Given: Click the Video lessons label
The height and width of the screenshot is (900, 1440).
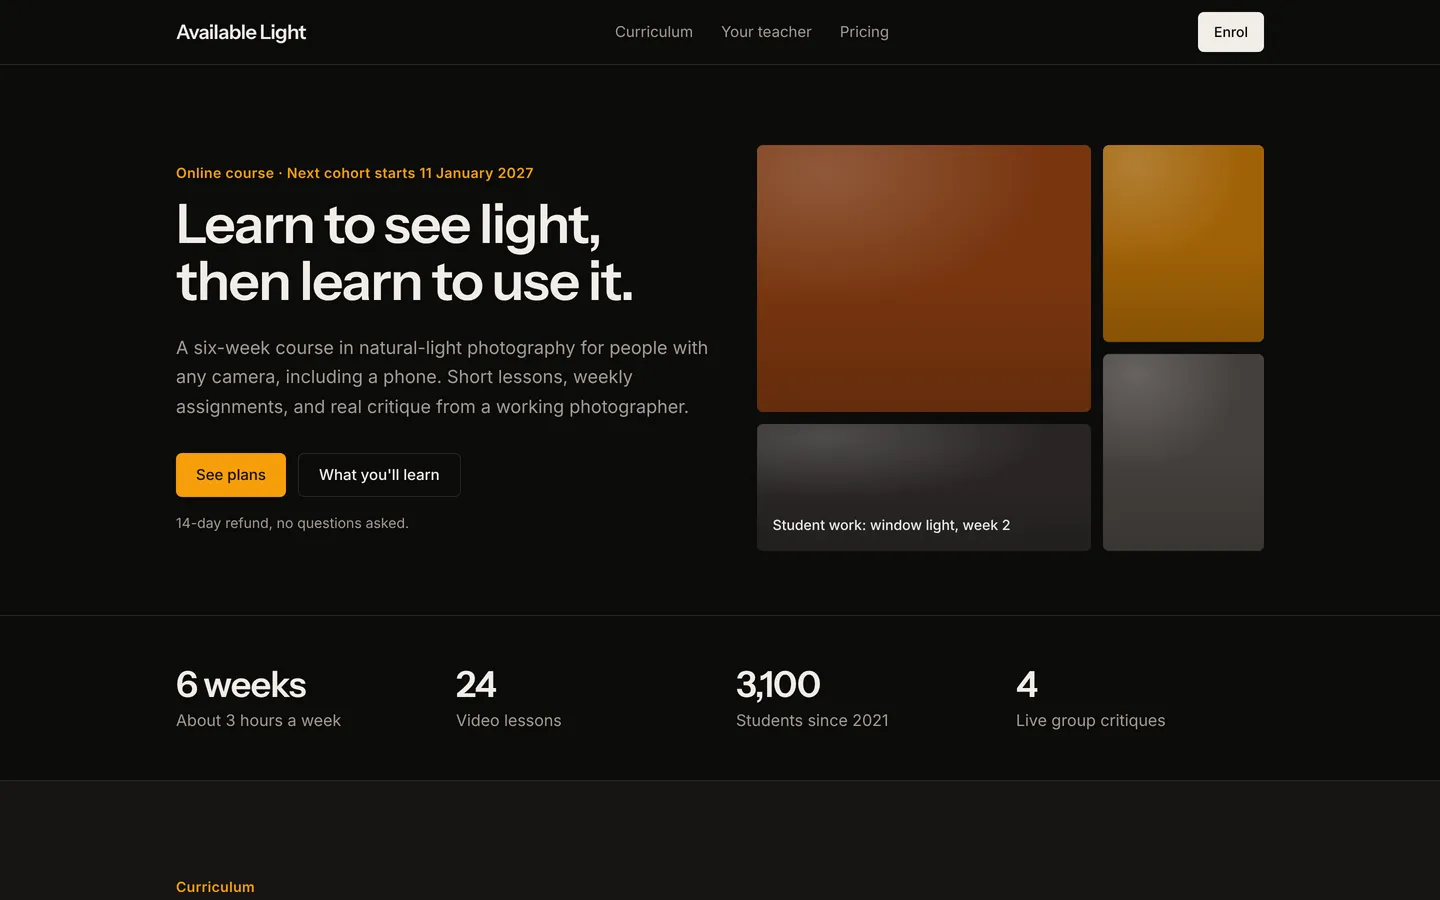Looking at the screenshot, I should pos(509,721).
